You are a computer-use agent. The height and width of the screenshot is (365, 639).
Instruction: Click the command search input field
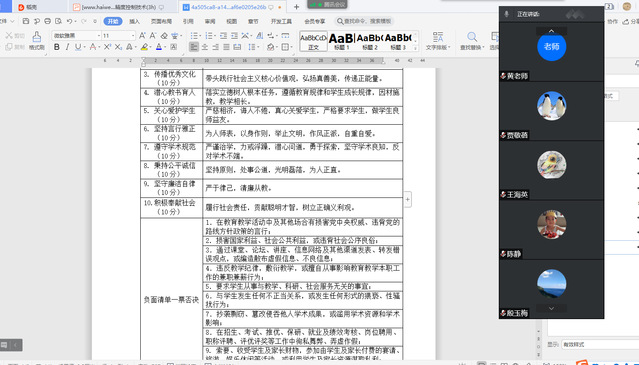[364, 21]
